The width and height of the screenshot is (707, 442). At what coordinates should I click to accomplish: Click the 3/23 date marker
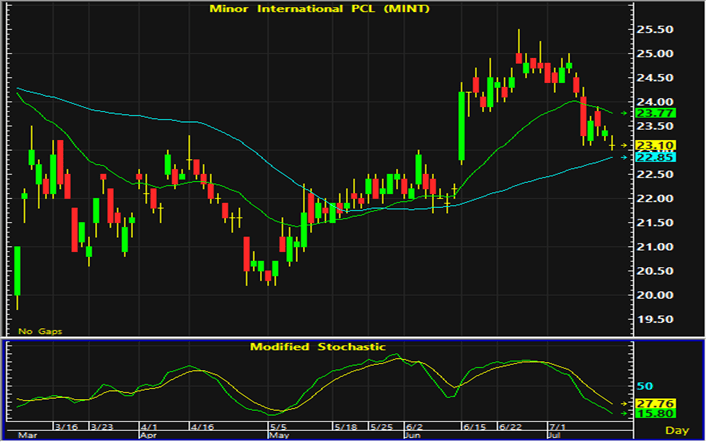point(102,427)
